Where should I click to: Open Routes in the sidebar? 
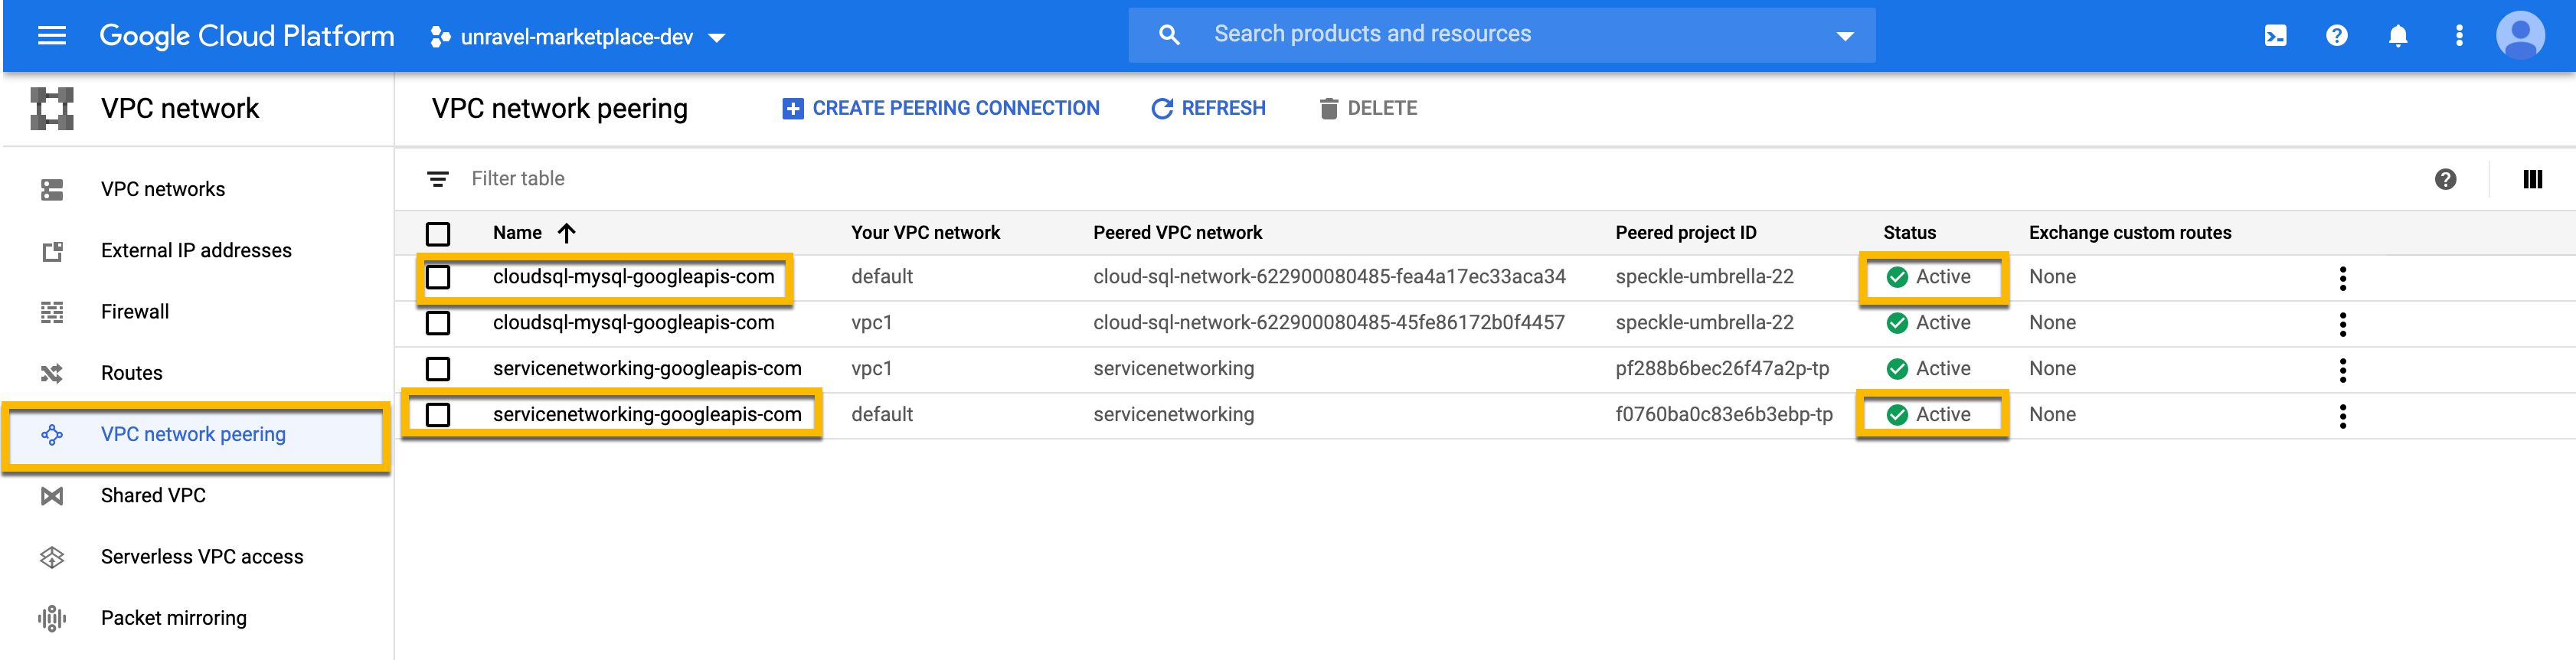coord(131,373)
